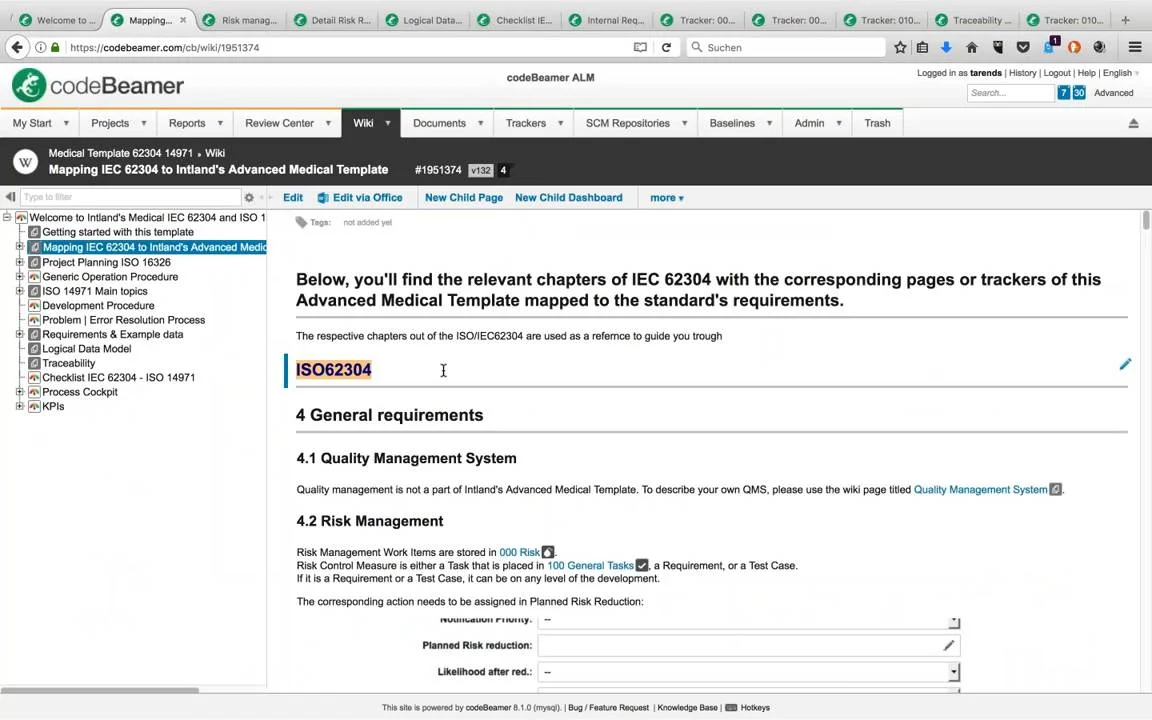Open the blue downloads arrow icon
Screen dimensions: 1152x720
pos(946,47)
